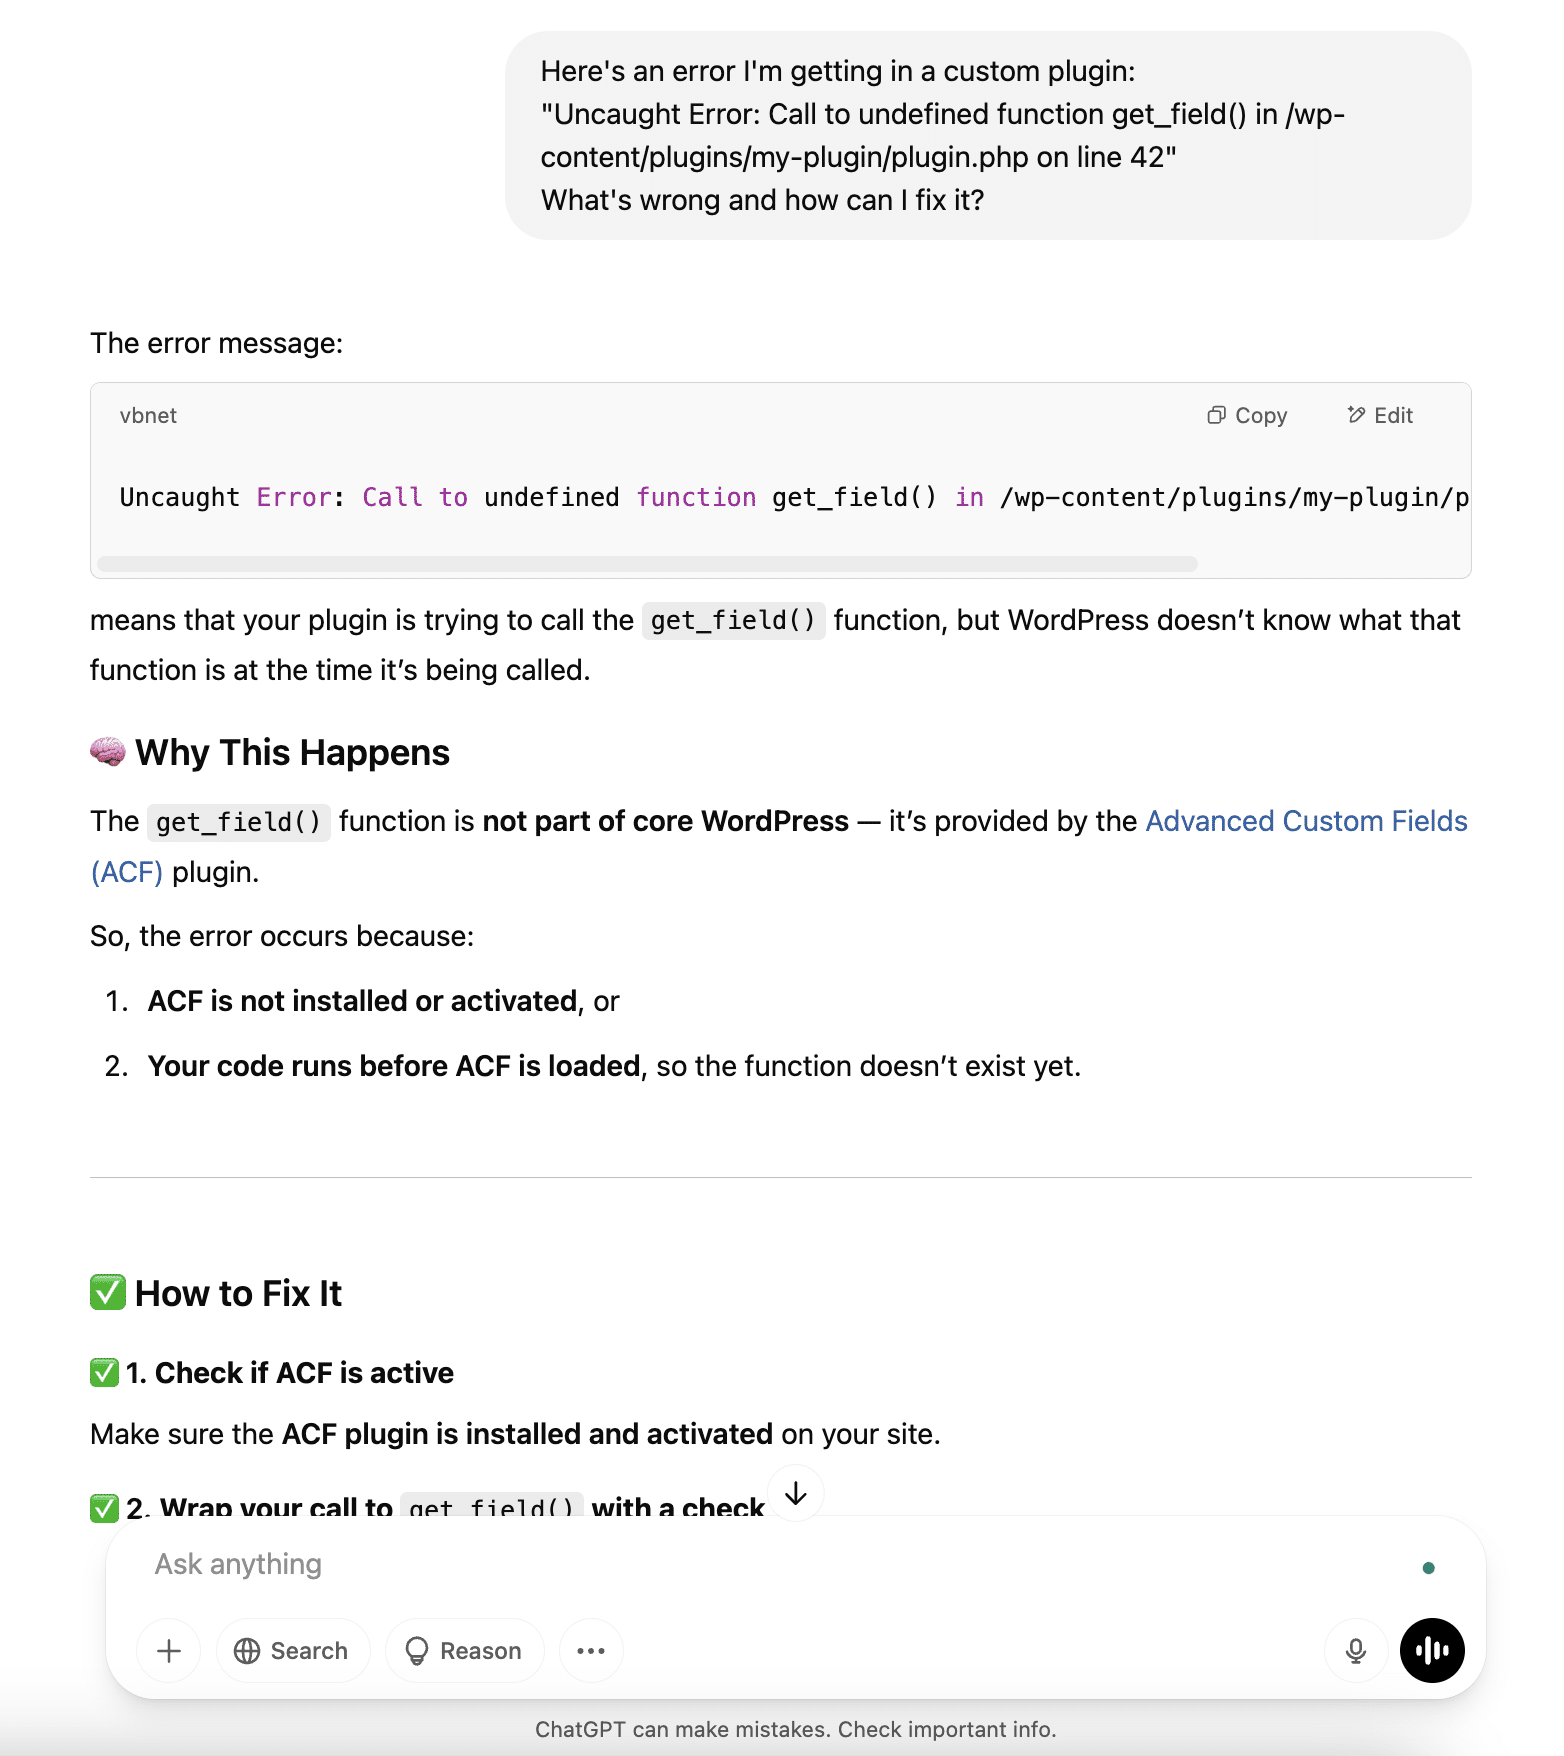This screenshot has height=1756, width=1564.
Task: Open the Advanced Custom Fields link
Action: (x=1306, y=821)
